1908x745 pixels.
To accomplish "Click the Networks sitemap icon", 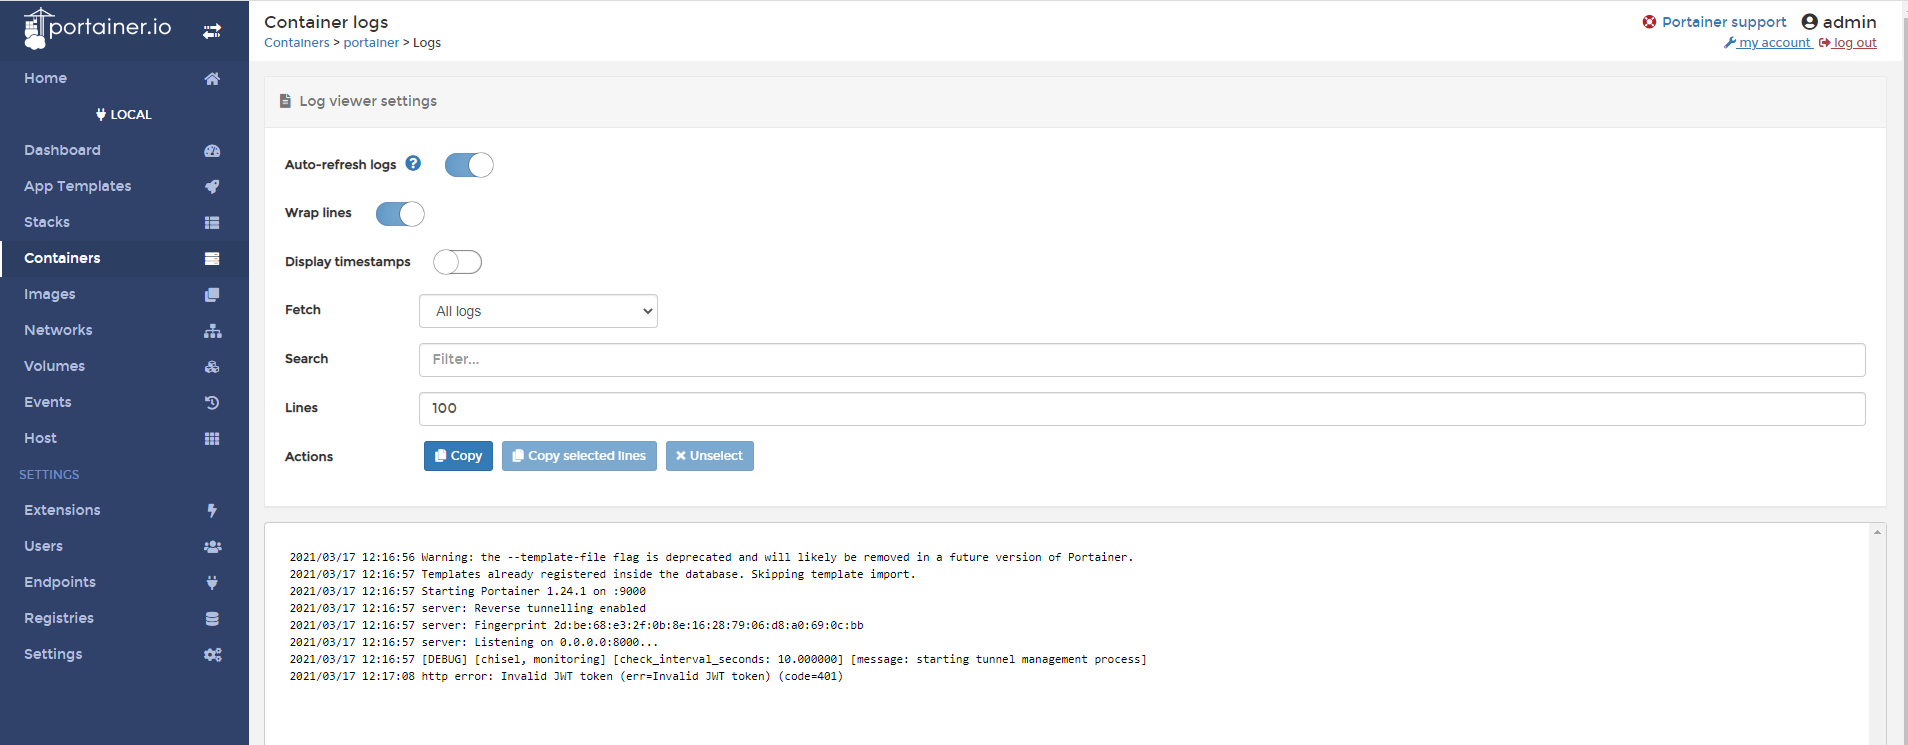I will 212,330.
